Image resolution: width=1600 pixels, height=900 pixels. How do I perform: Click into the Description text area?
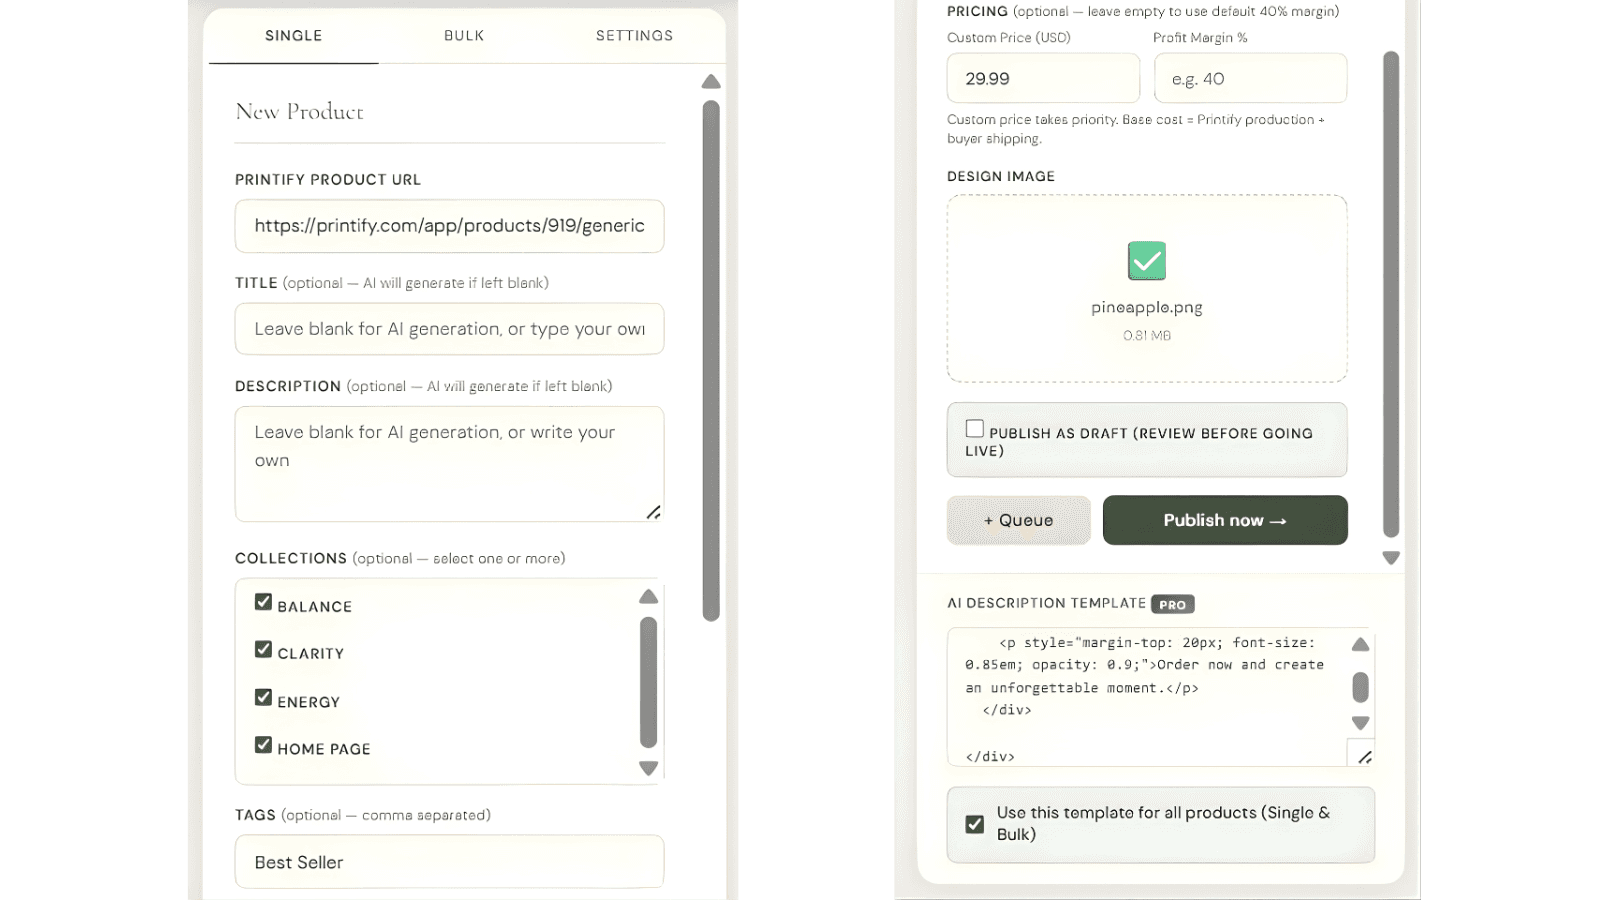[x=449, y=464]
